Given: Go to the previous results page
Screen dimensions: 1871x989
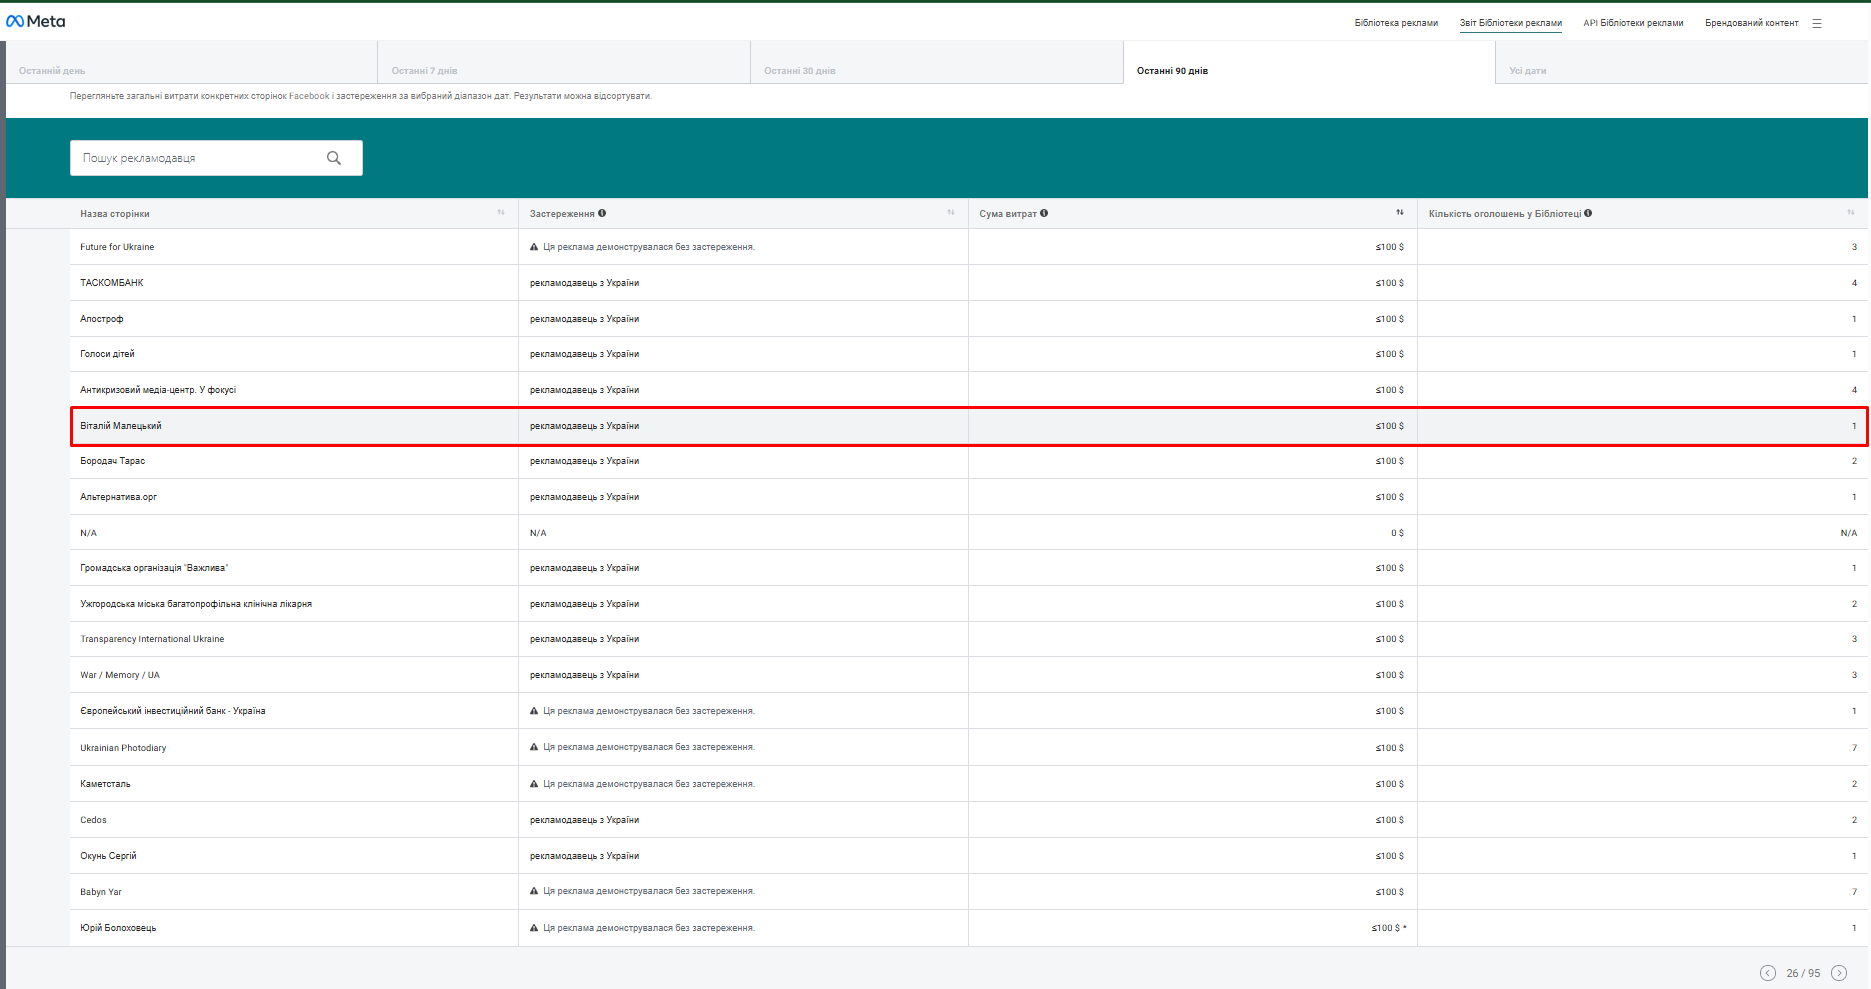Looking at the screenshot, I should pos(1768,973).
